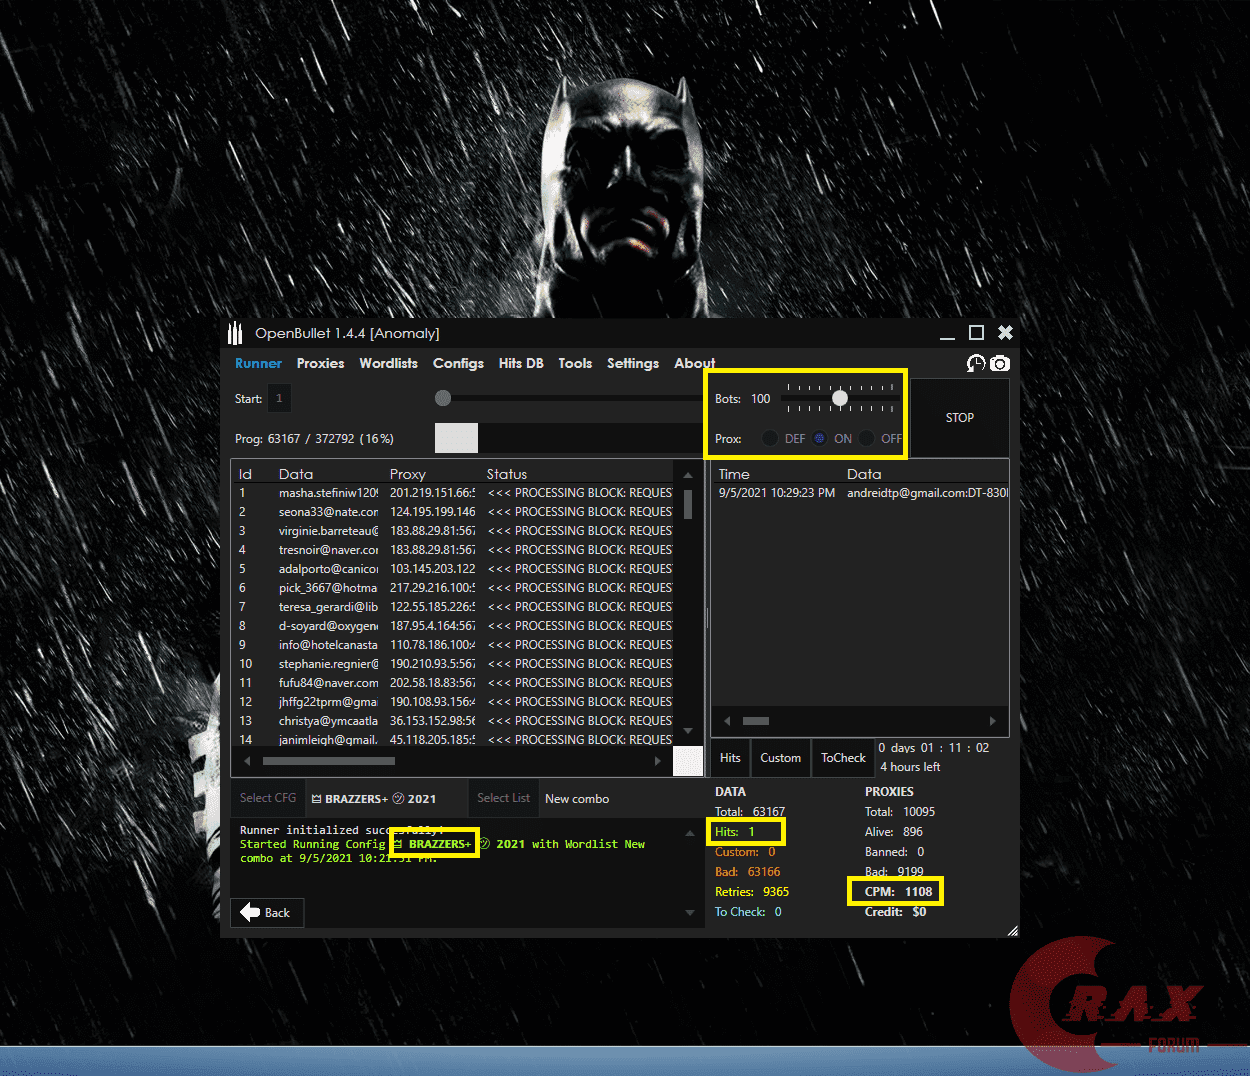Click the Back button's left arrow icon
Viewport: 1250px width, 1076px height.
click(250, 912)
